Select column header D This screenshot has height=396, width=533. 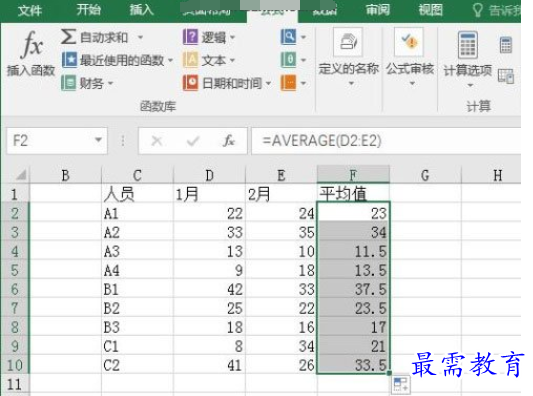click(209, 175)
